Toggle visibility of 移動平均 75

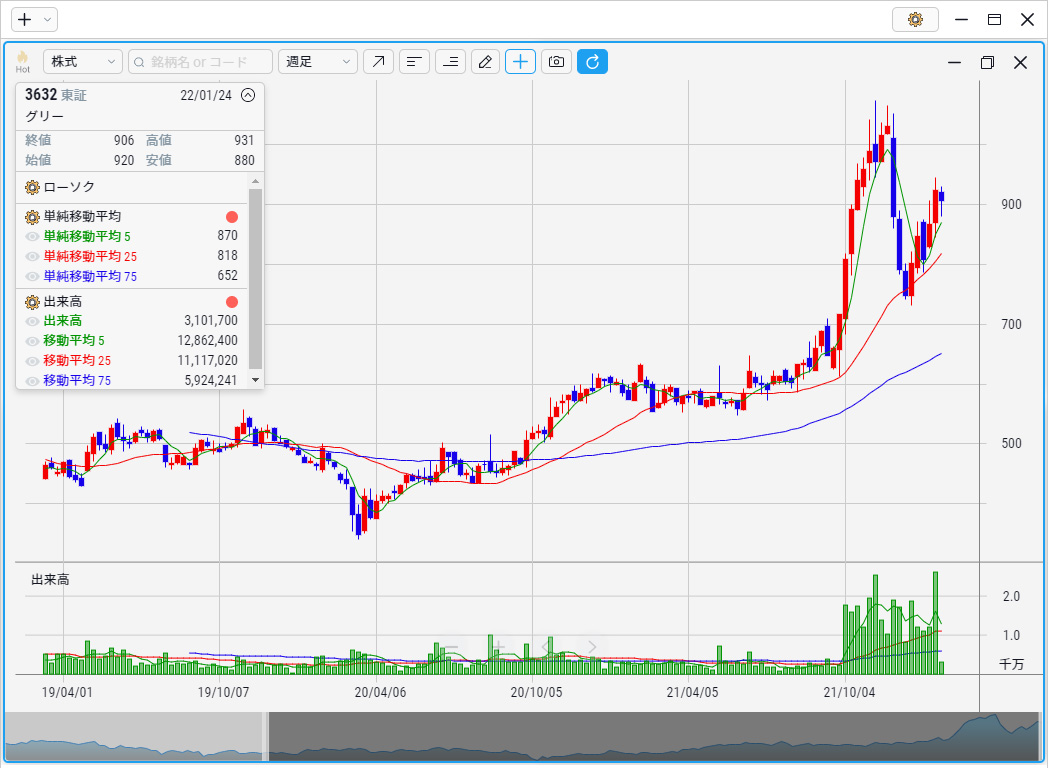31,381
